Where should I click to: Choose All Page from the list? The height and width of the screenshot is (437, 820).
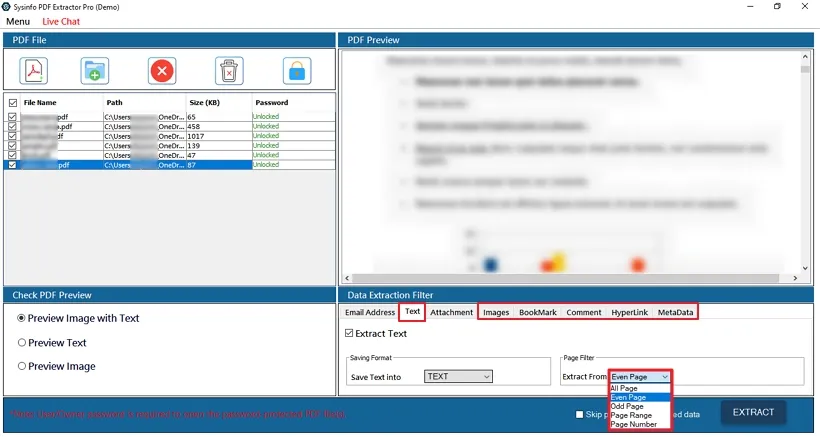[640, 388]
